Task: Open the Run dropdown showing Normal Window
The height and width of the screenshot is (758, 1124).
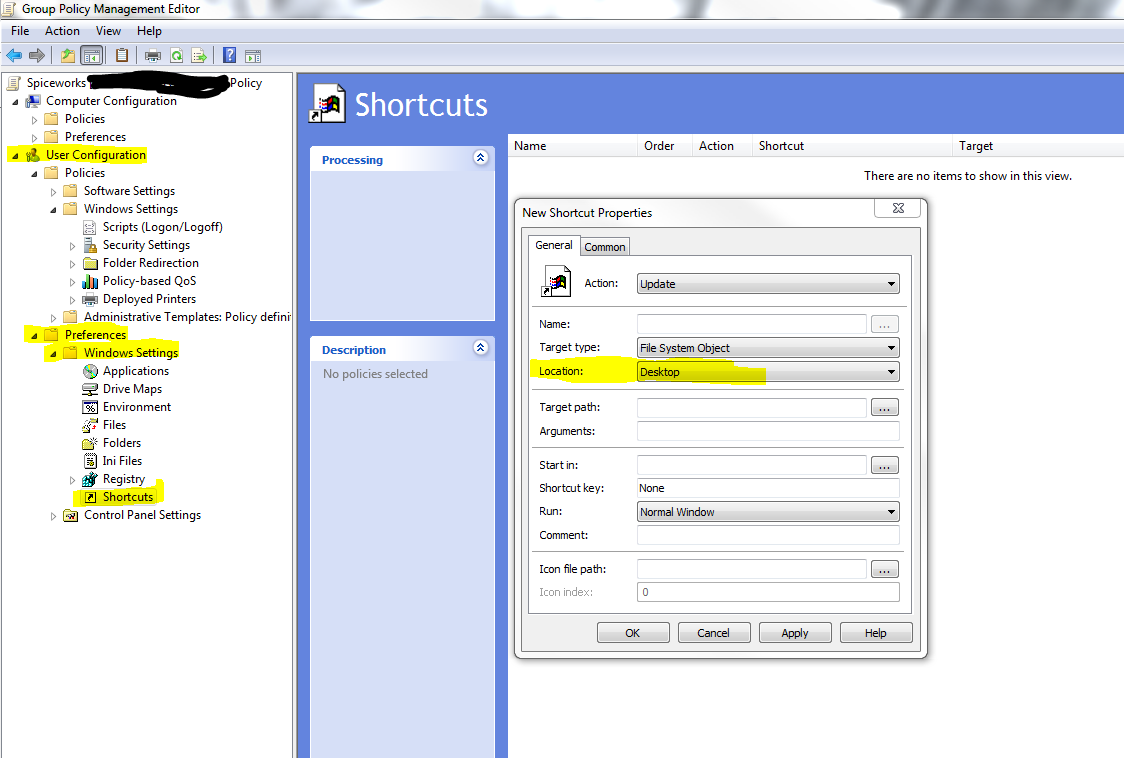Action: (888, 511)
